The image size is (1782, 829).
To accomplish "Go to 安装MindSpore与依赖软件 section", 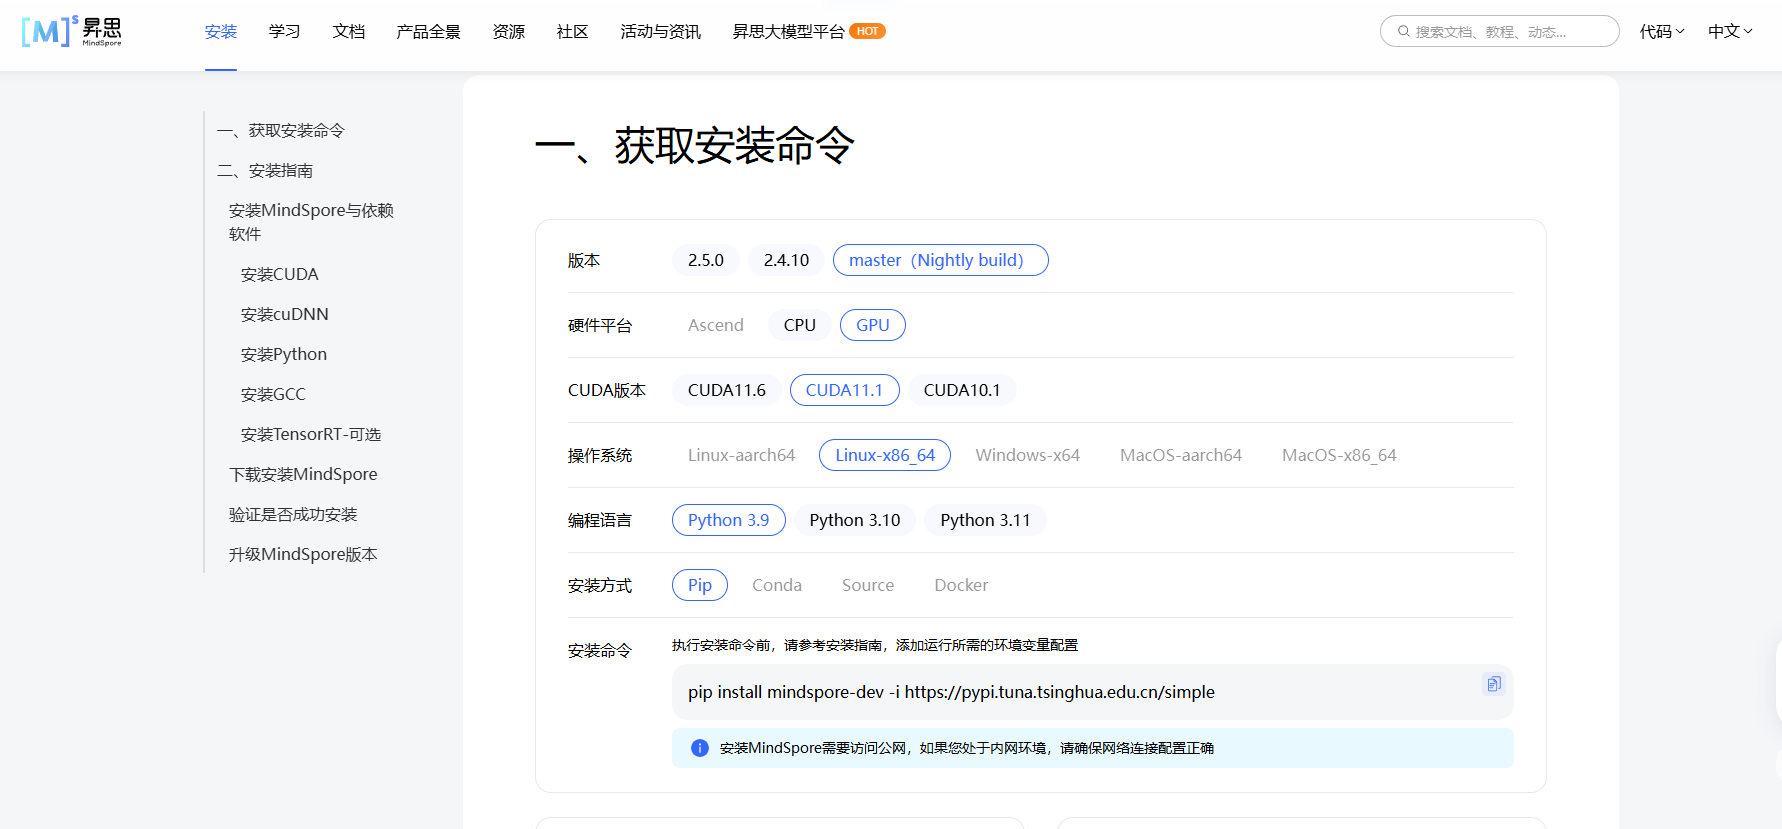I will (311, 222).
